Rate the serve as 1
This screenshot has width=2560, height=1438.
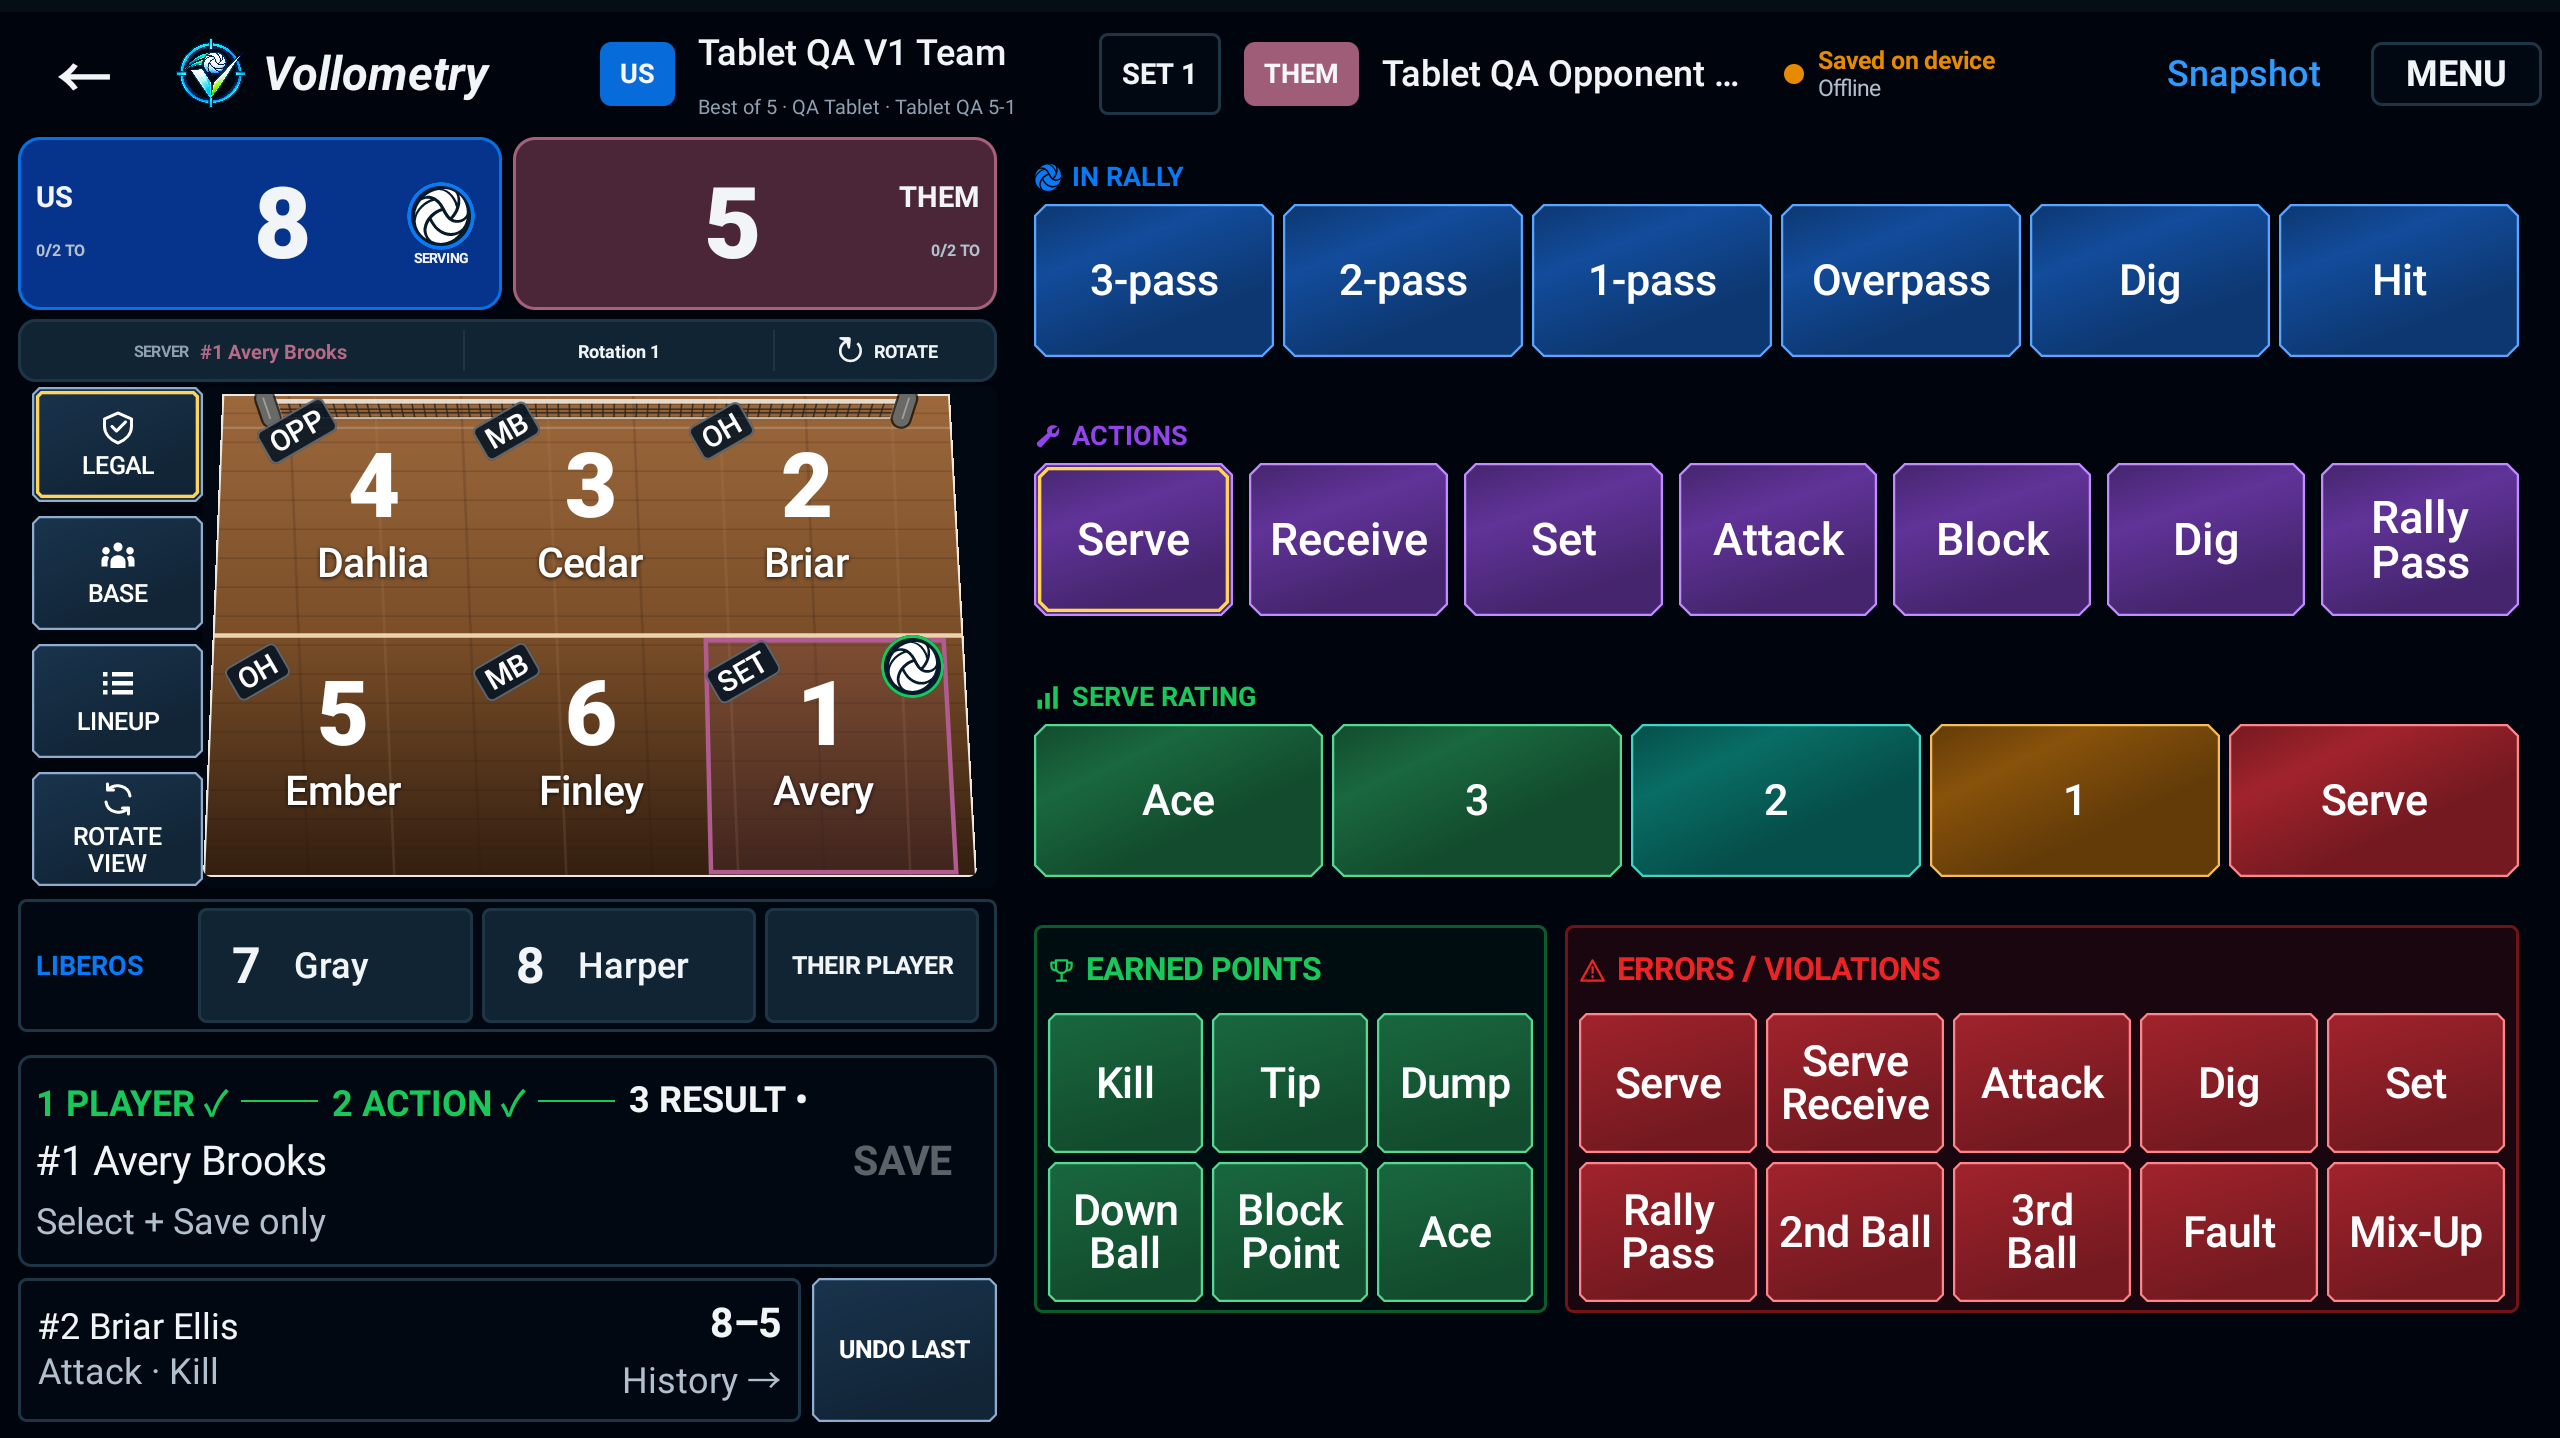[2074, 800]
